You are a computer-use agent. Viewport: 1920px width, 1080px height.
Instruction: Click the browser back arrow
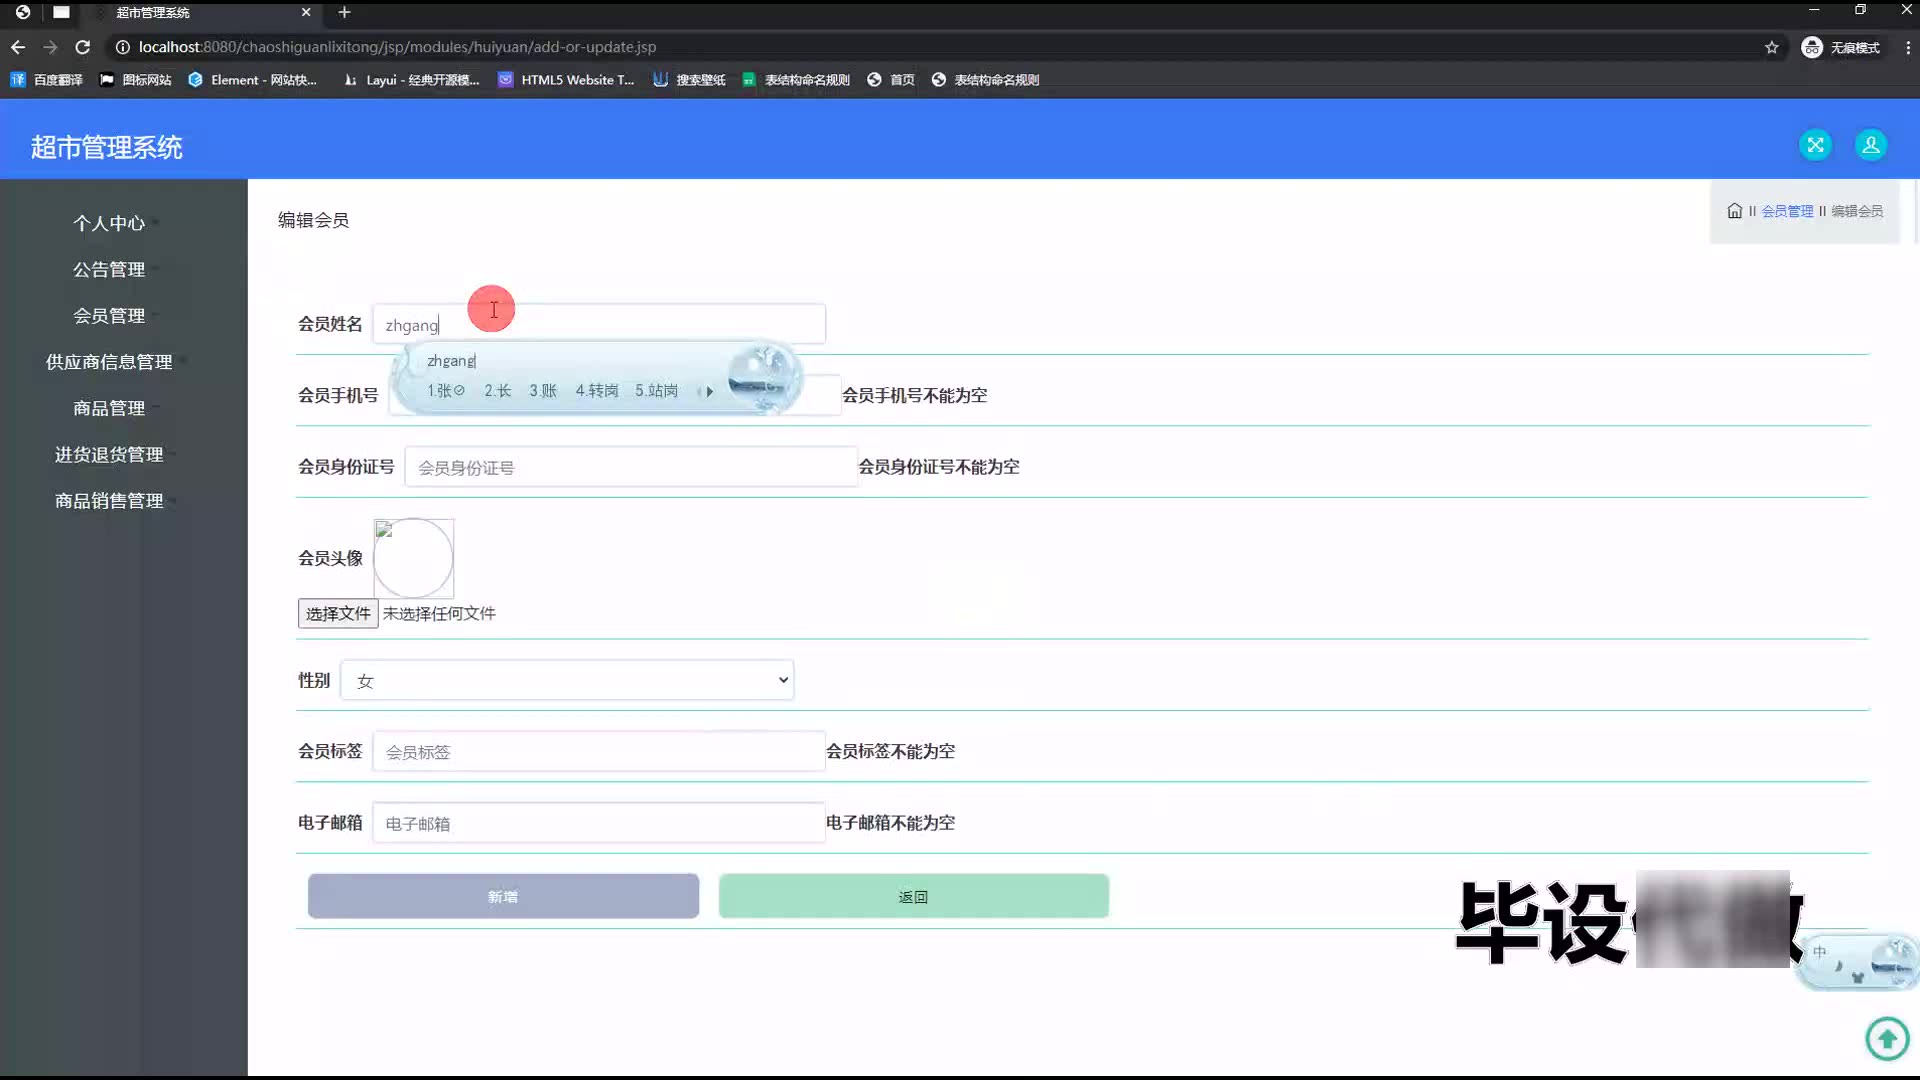[18, 47]
